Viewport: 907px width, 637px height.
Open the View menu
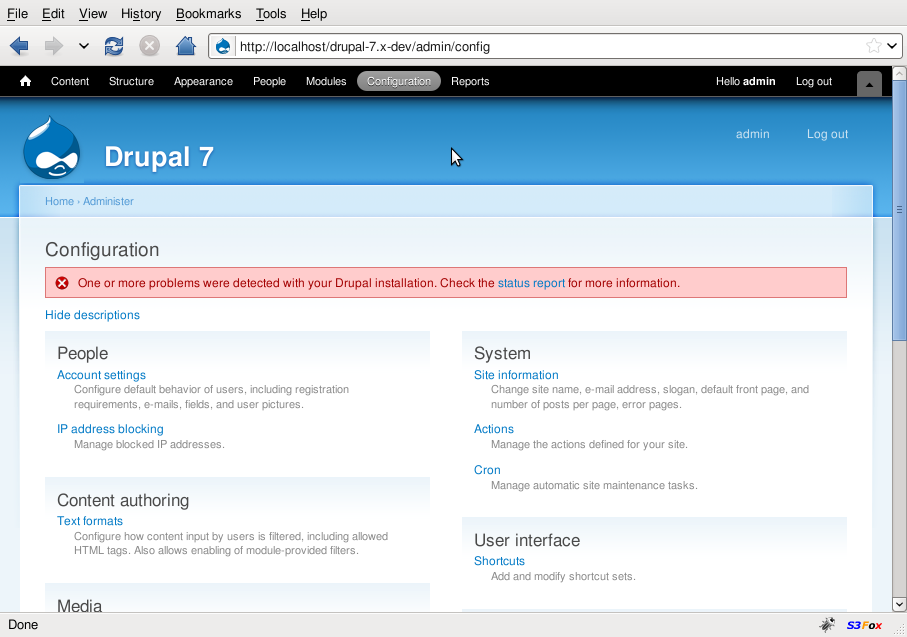point(93,13)
